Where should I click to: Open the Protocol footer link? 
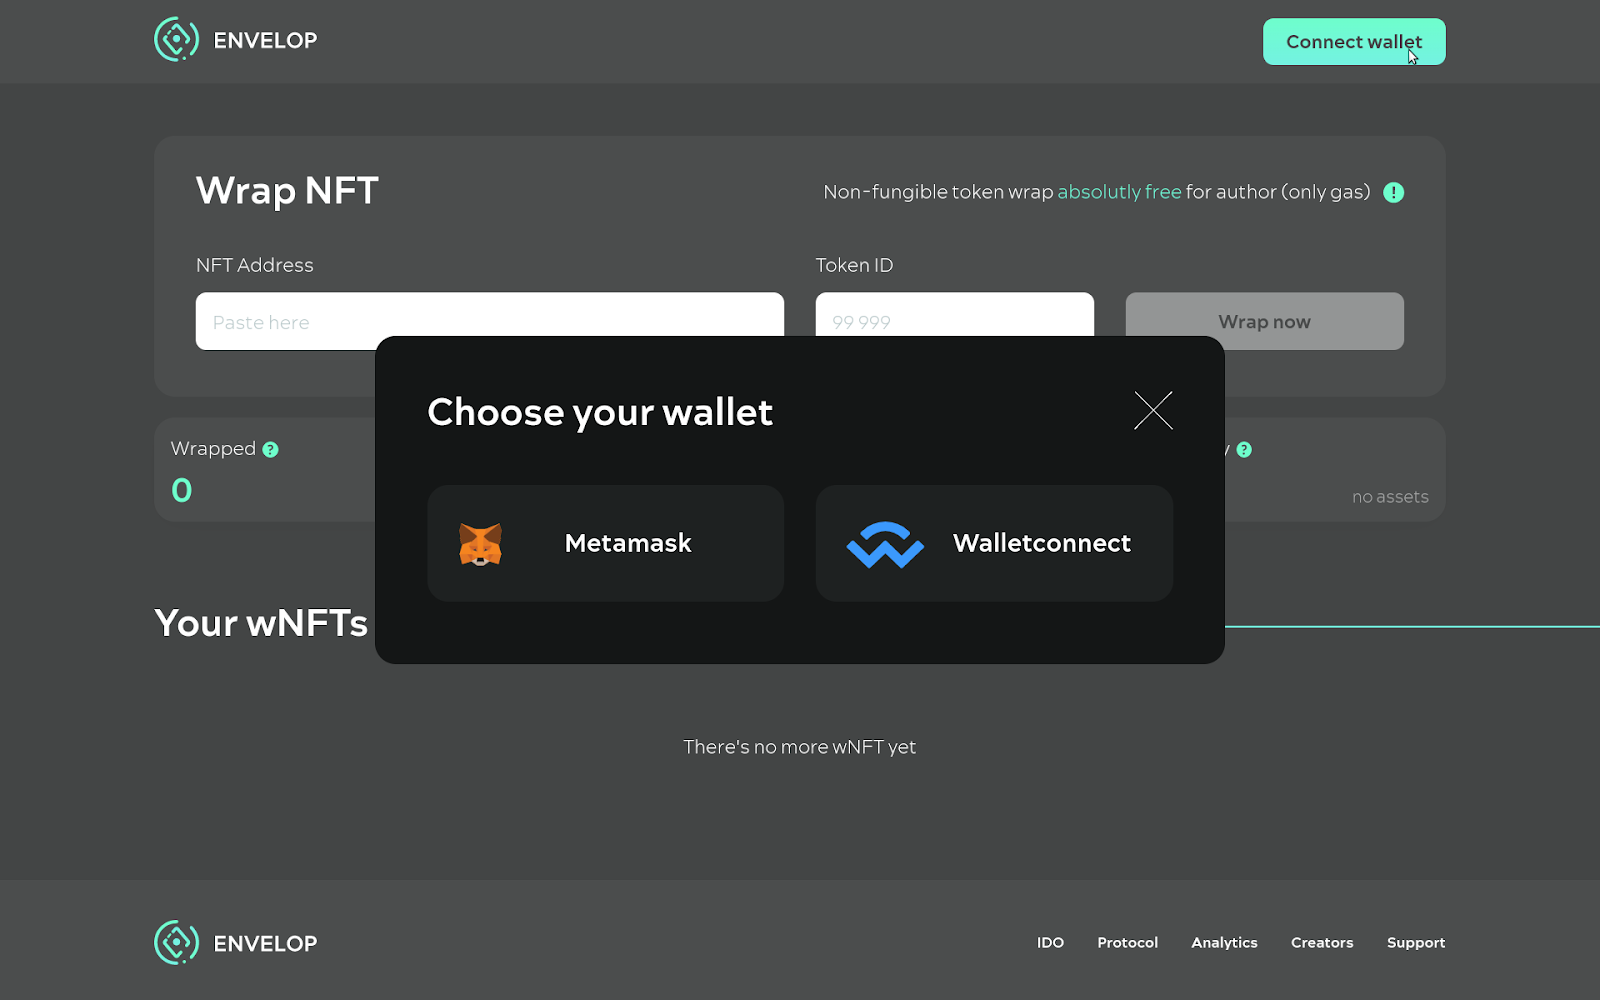1127,943
